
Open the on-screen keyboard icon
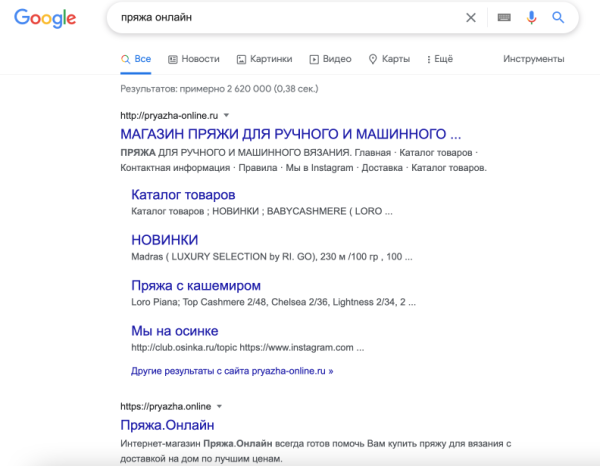click(x=504, y=18)
